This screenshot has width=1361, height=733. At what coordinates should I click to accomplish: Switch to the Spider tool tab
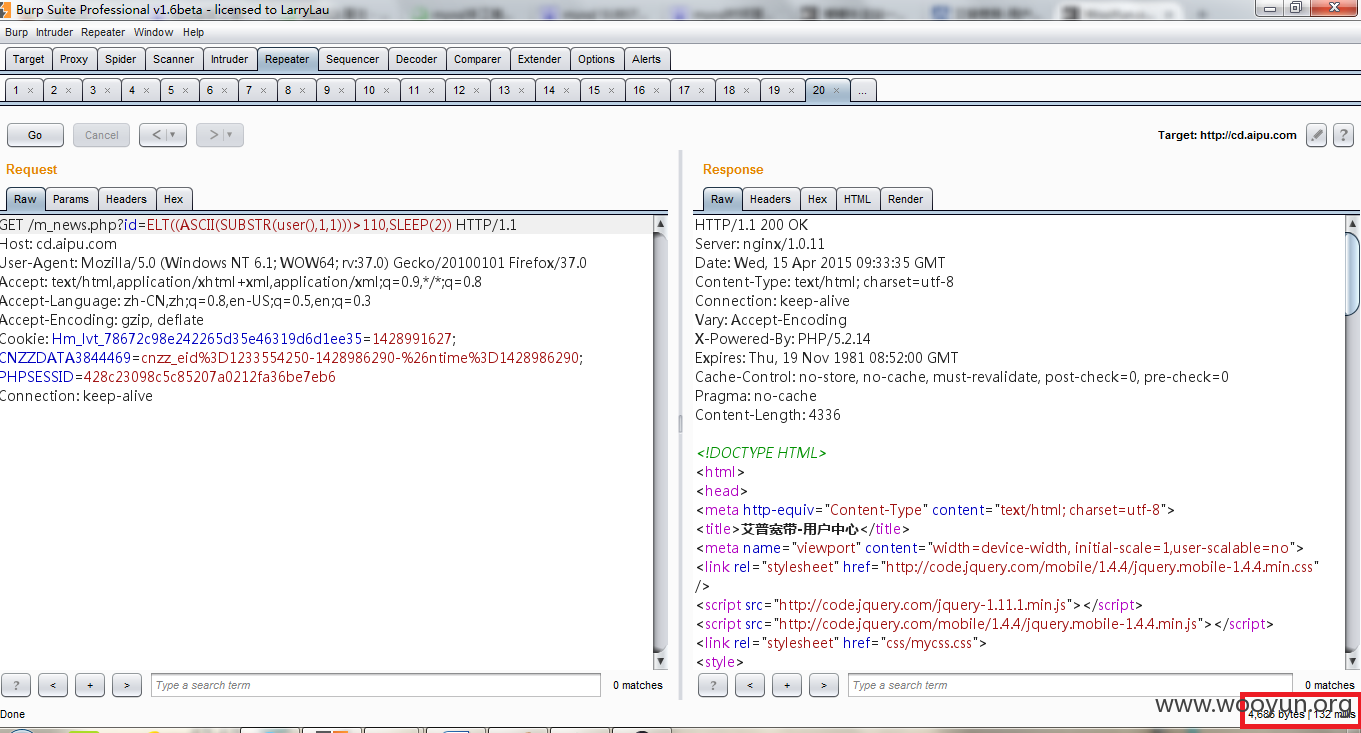tap(120, 59)
